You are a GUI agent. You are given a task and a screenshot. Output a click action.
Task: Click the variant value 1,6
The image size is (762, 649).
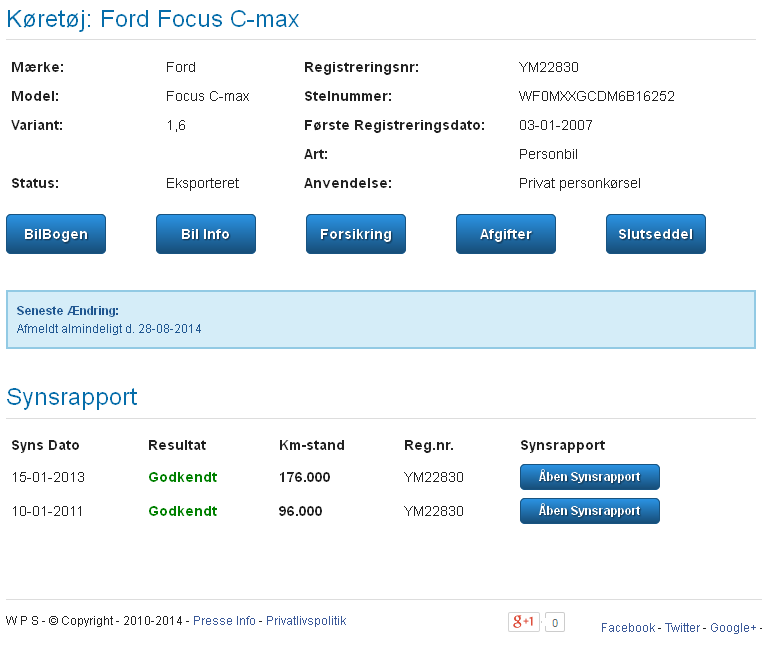click(x=176, y=125)
